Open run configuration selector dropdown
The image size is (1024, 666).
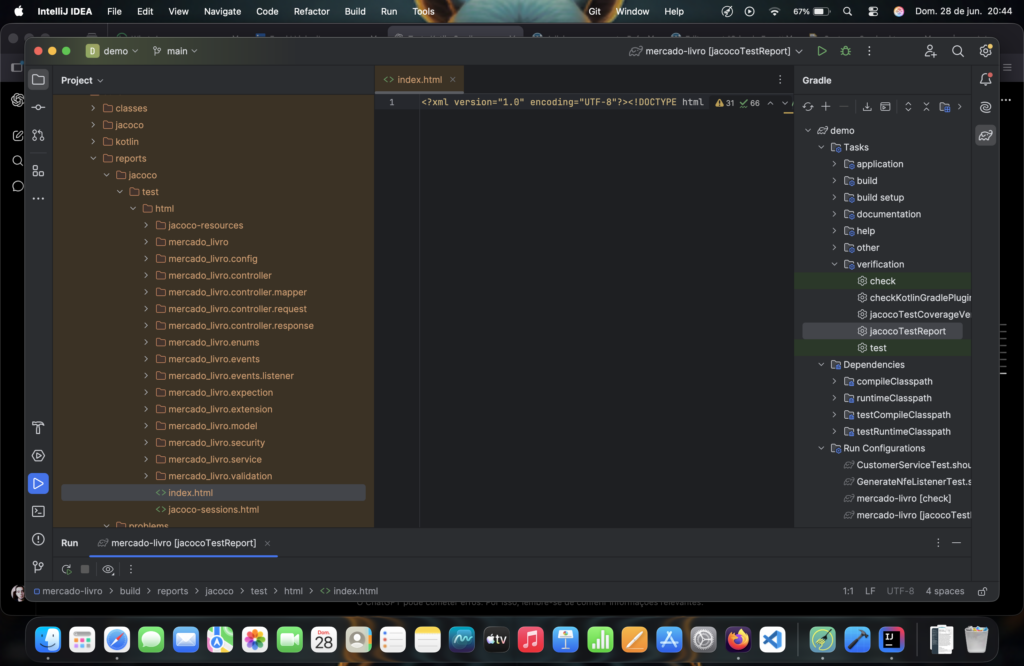coord(716,51)
